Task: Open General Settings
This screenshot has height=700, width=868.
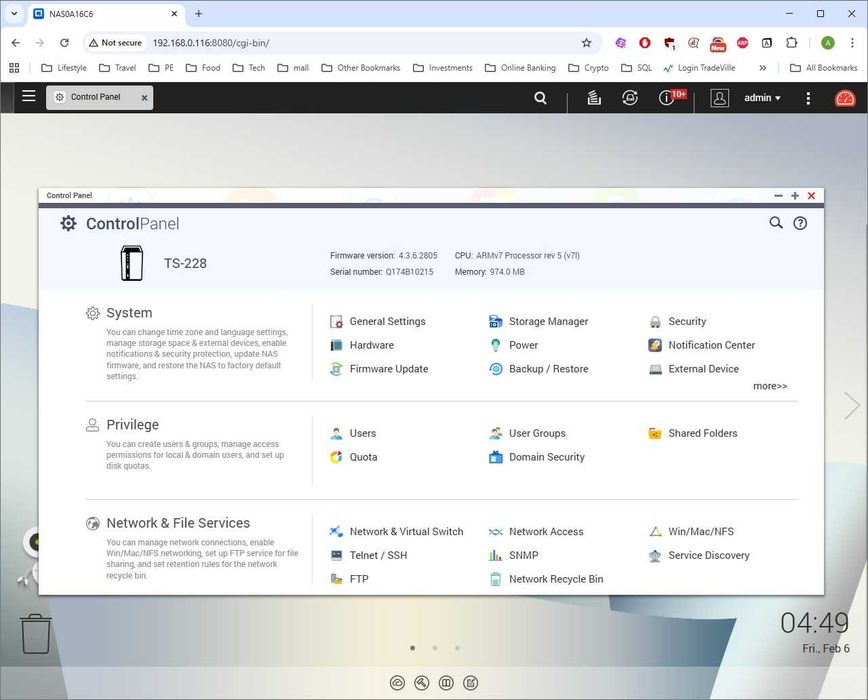Action: [x=378, y=322]
